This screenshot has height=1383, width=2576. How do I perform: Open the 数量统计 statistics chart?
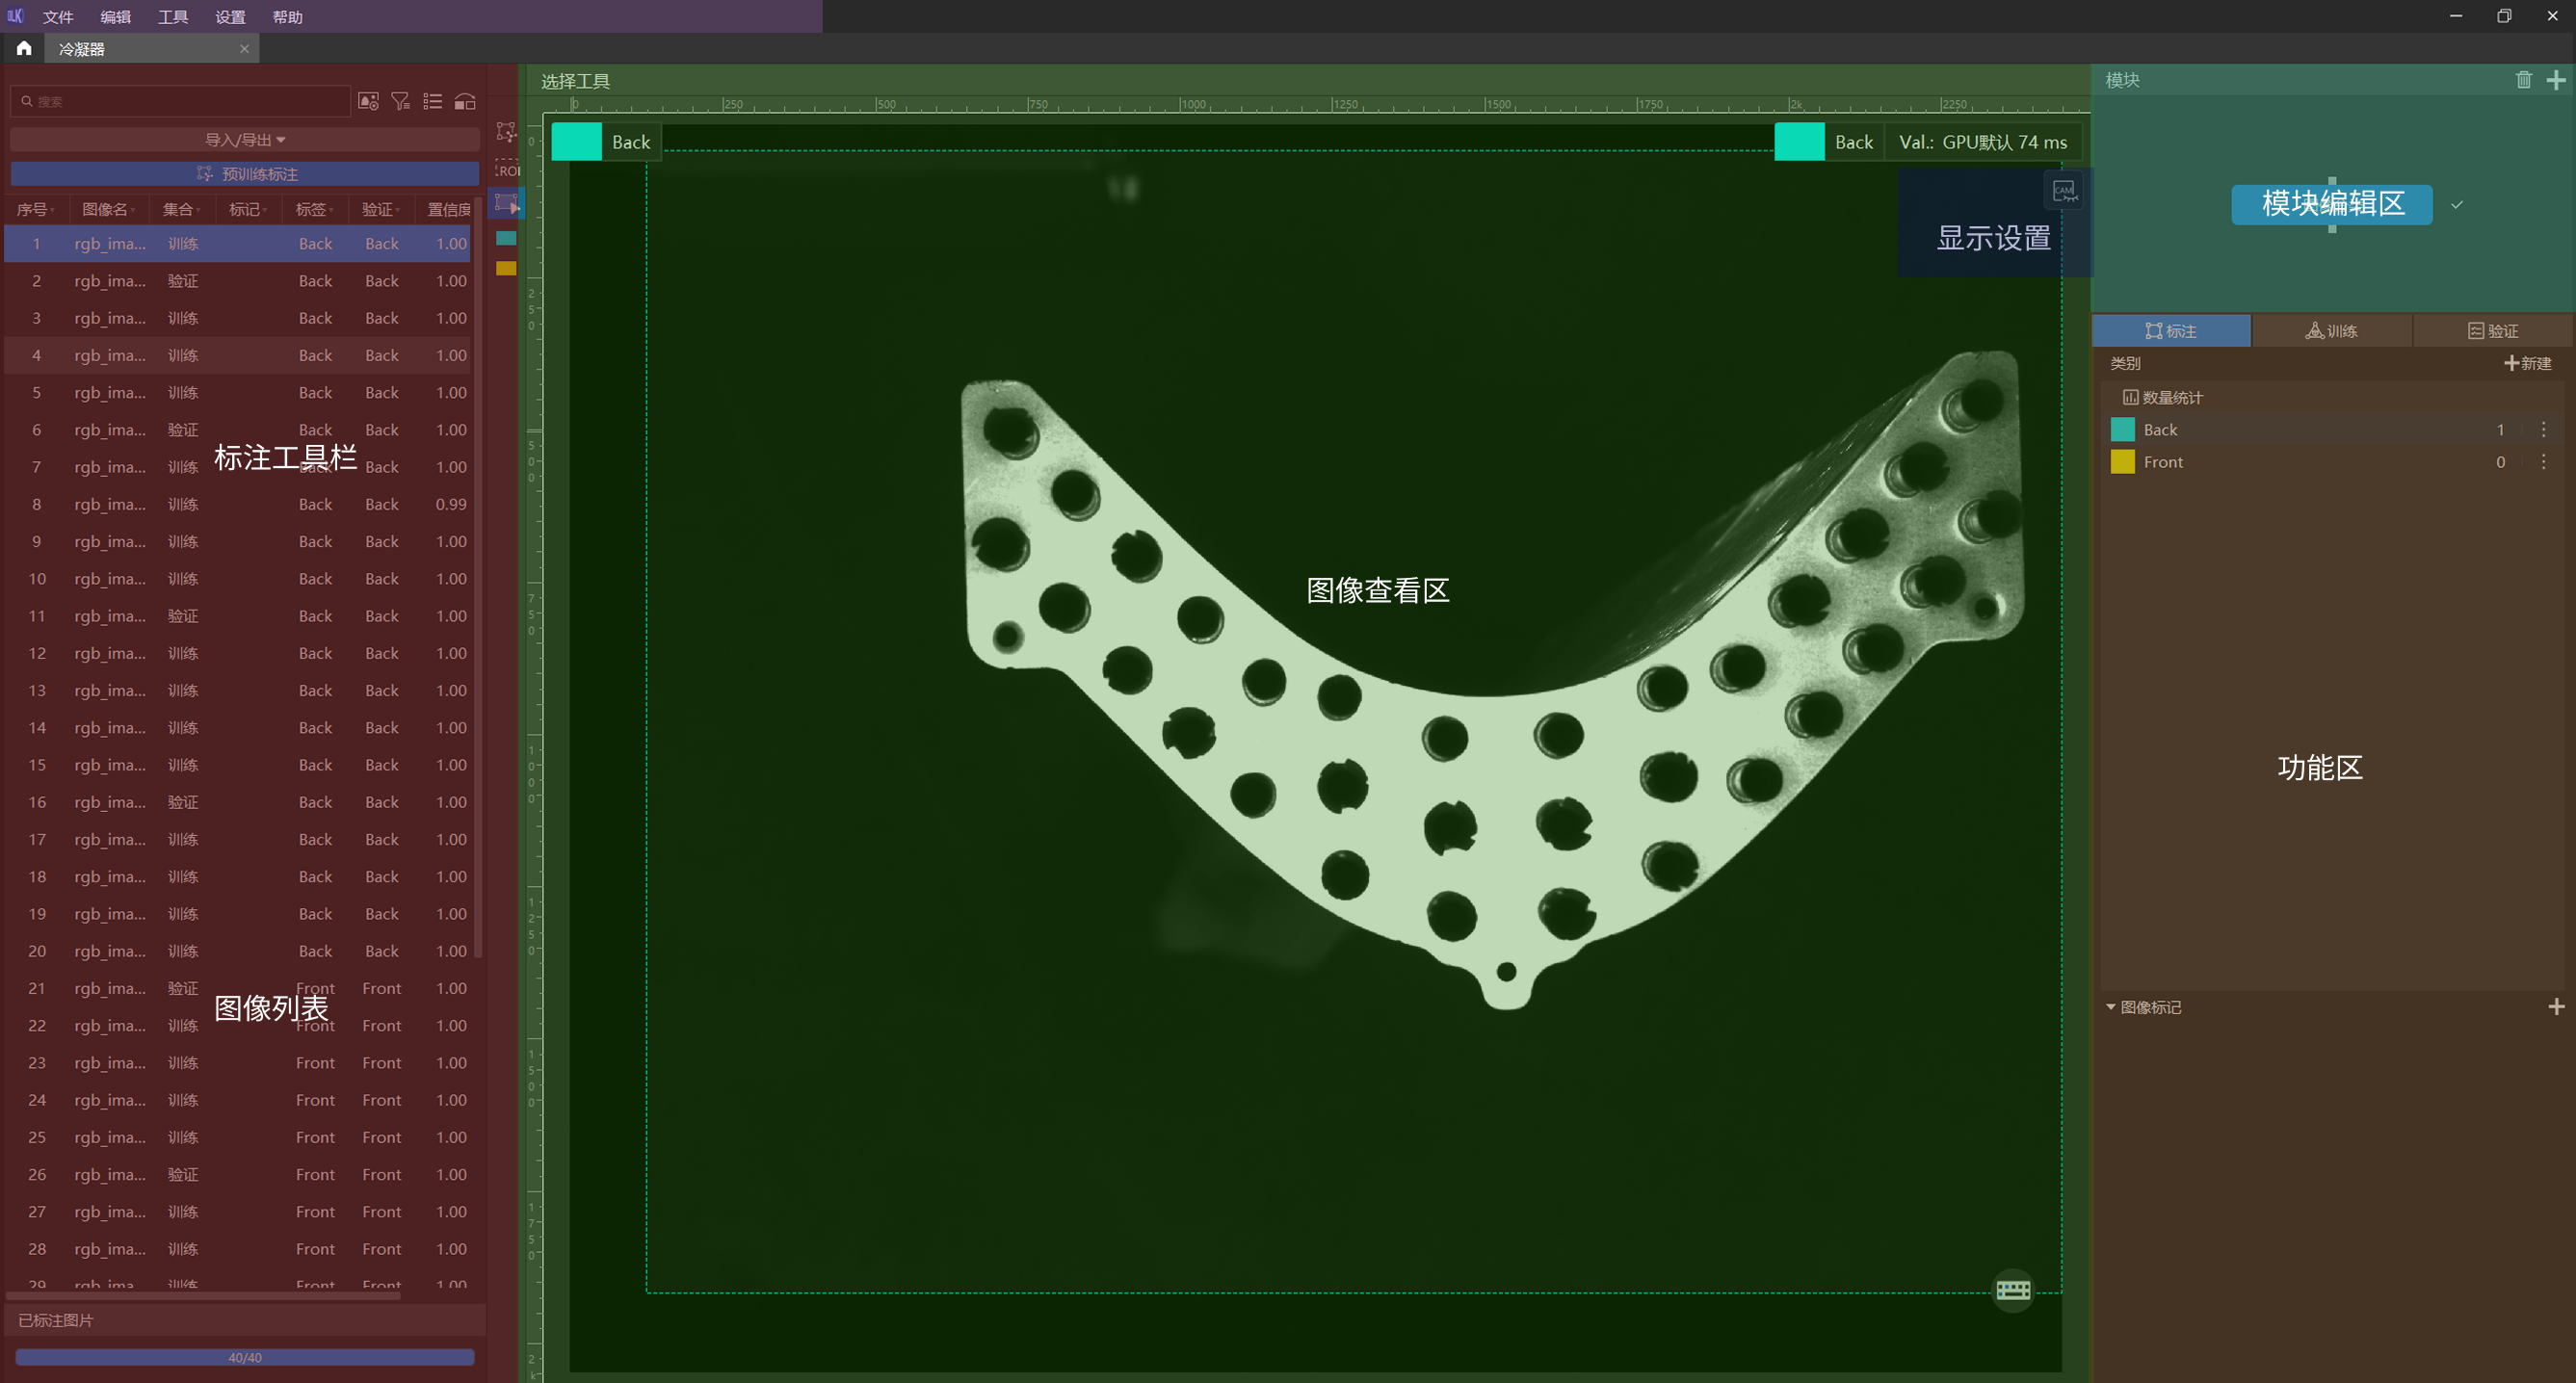2162,397
